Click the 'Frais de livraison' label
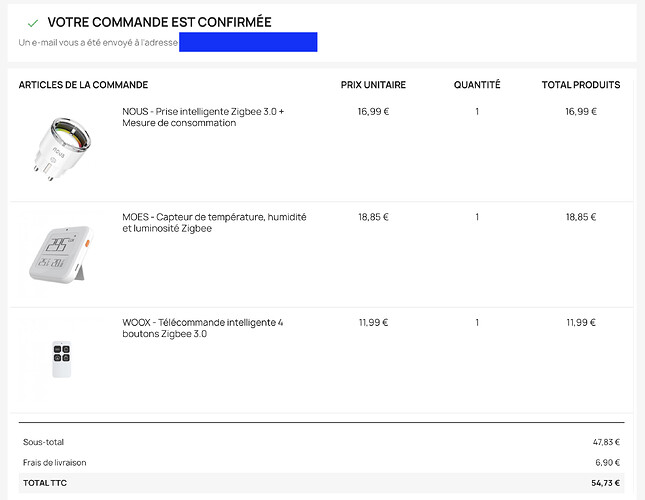This screenshot has width=645, height=500. point(55,462)
